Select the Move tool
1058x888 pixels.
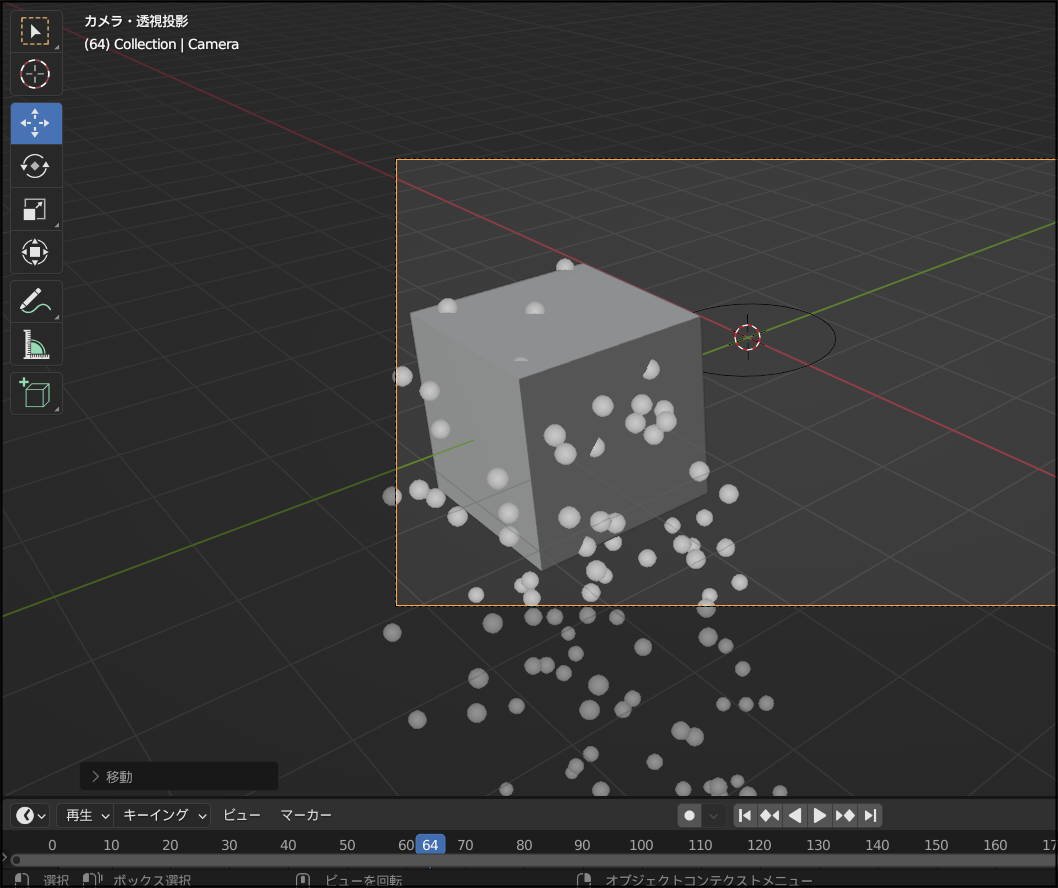[x=36, y=123]
